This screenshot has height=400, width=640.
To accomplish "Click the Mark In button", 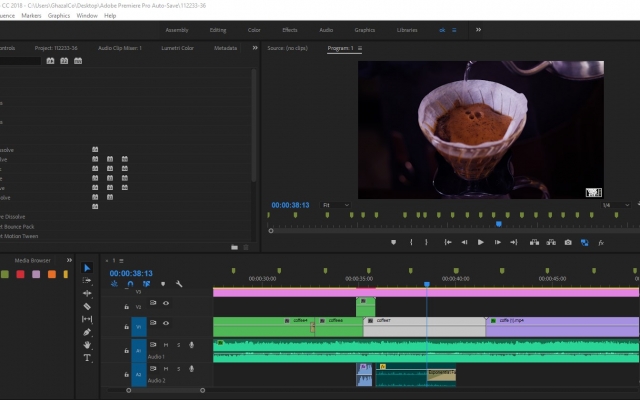I will [x=411, y=242].
